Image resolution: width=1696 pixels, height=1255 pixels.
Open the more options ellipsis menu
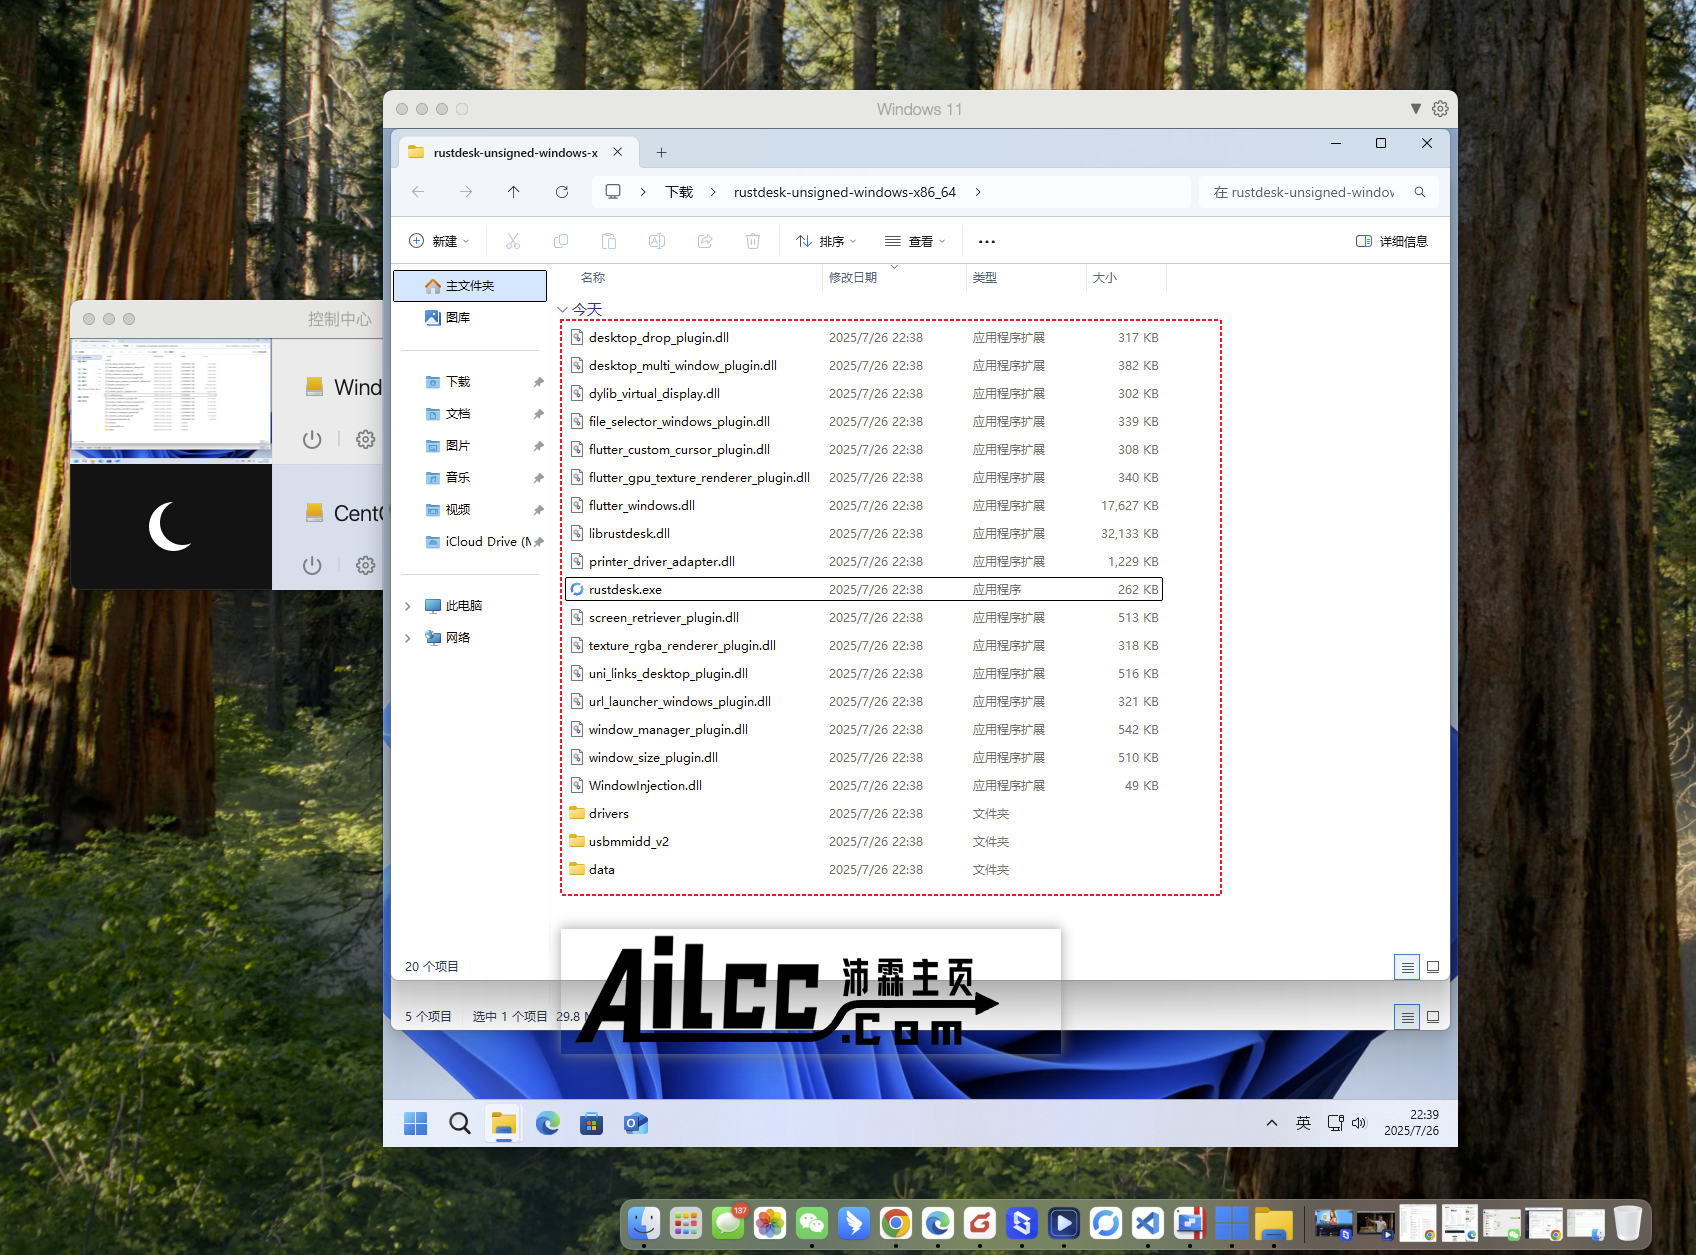tap(987, 241)
